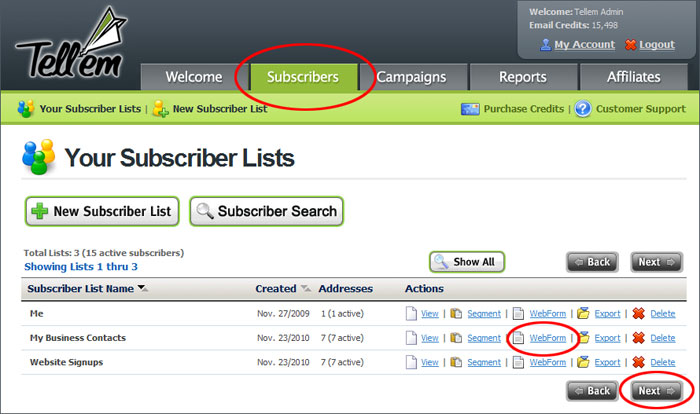Open WebForm link for Website Signups

pyautogui.click(x=548, y=363)
